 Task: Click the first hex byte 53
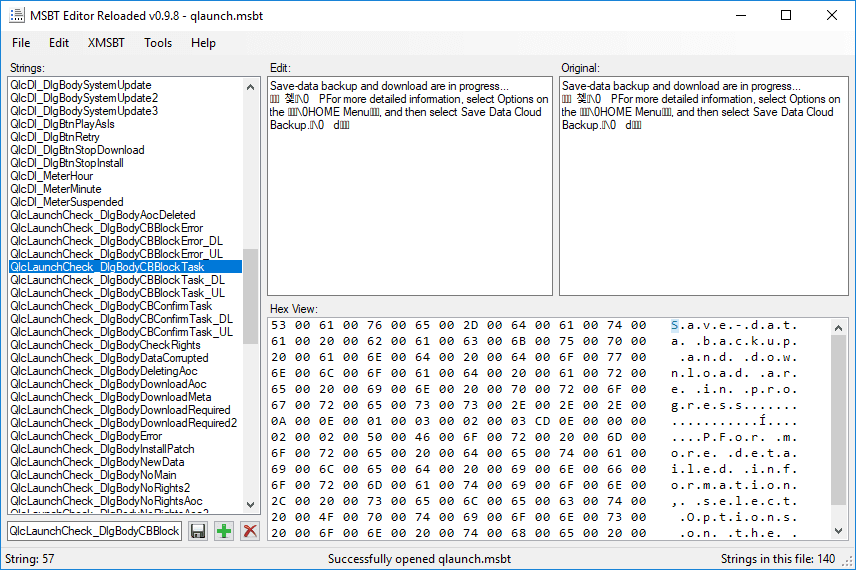click(277, 325)
